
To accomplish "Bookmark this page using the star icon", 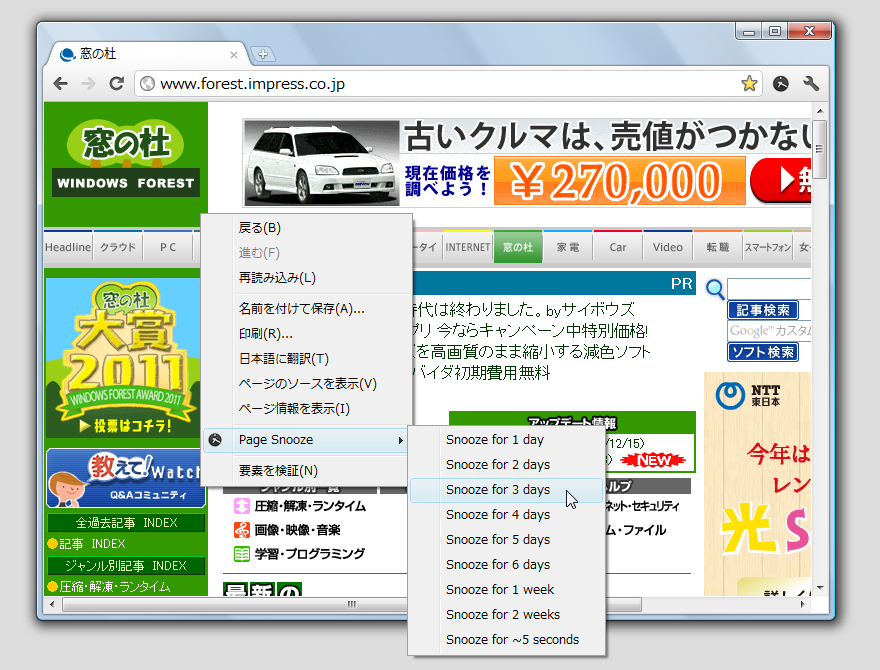I will (749, 84).
